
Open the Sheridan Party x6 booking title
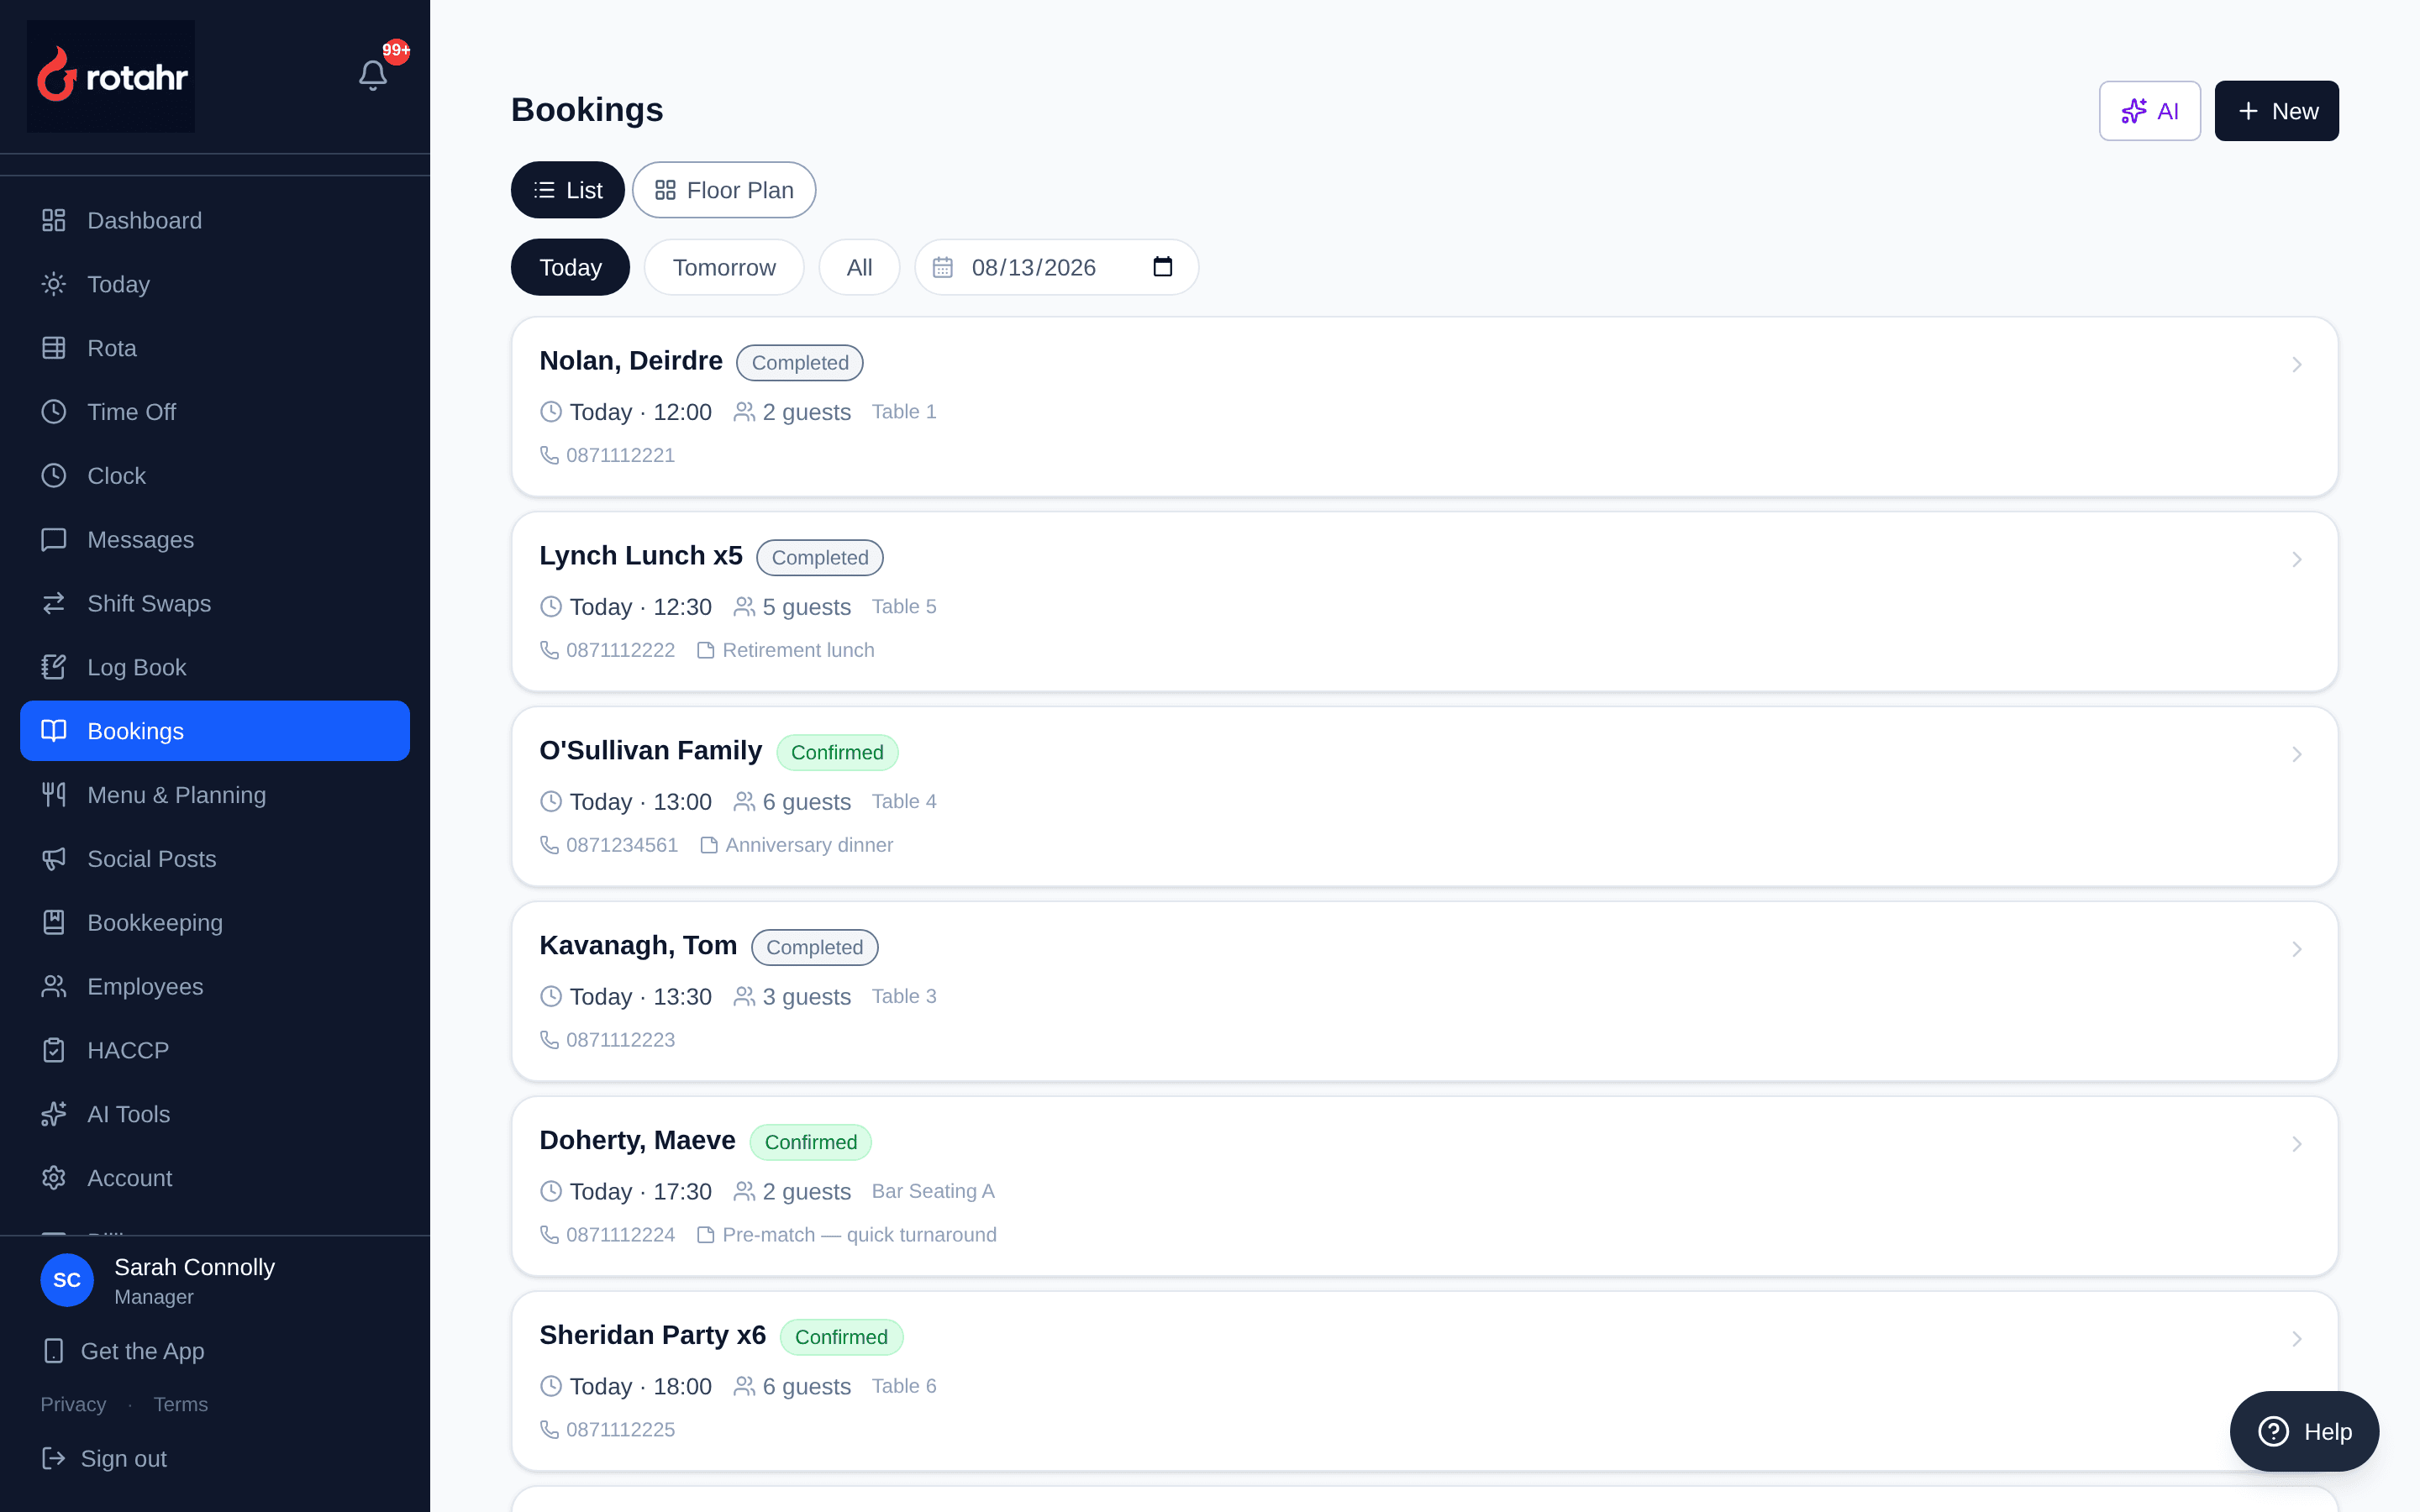[x=653, y=1336]
